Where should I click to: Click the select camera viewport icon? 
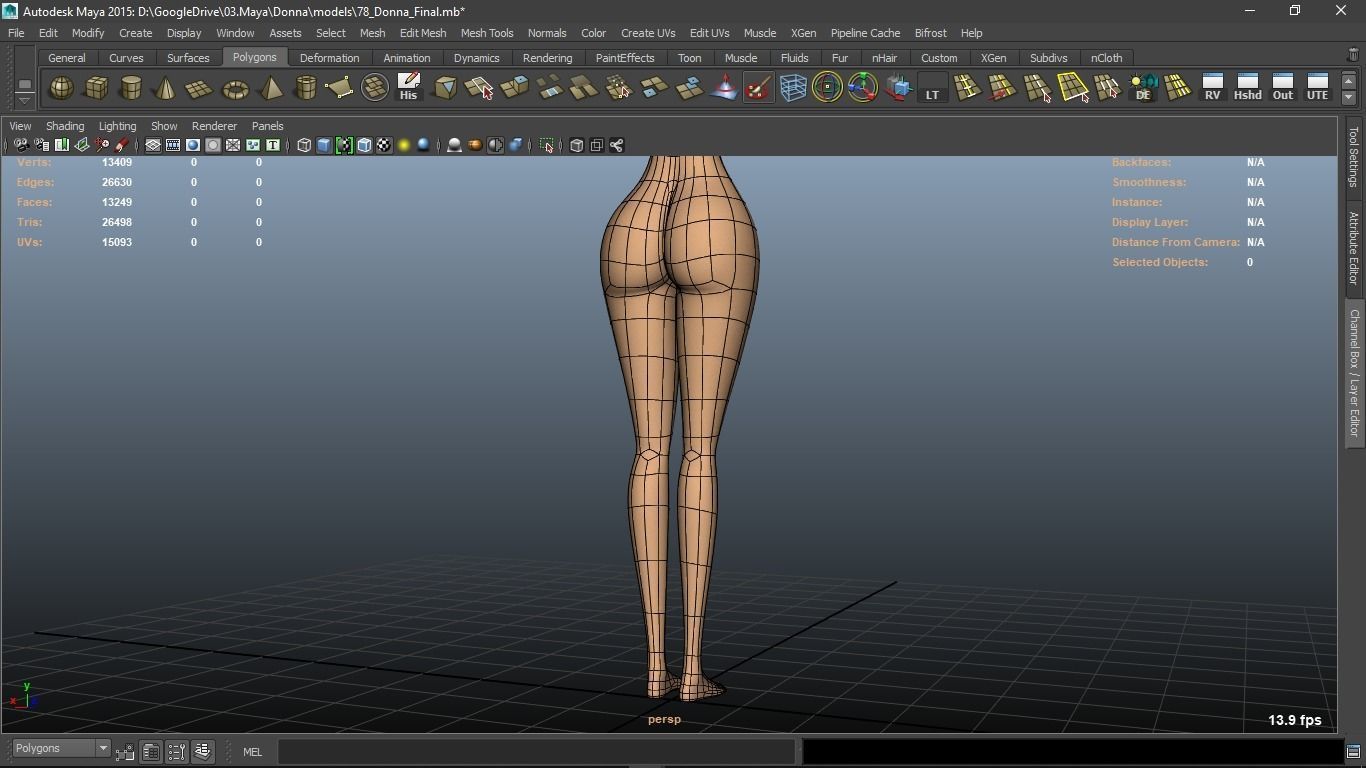(x=21, y=146)
